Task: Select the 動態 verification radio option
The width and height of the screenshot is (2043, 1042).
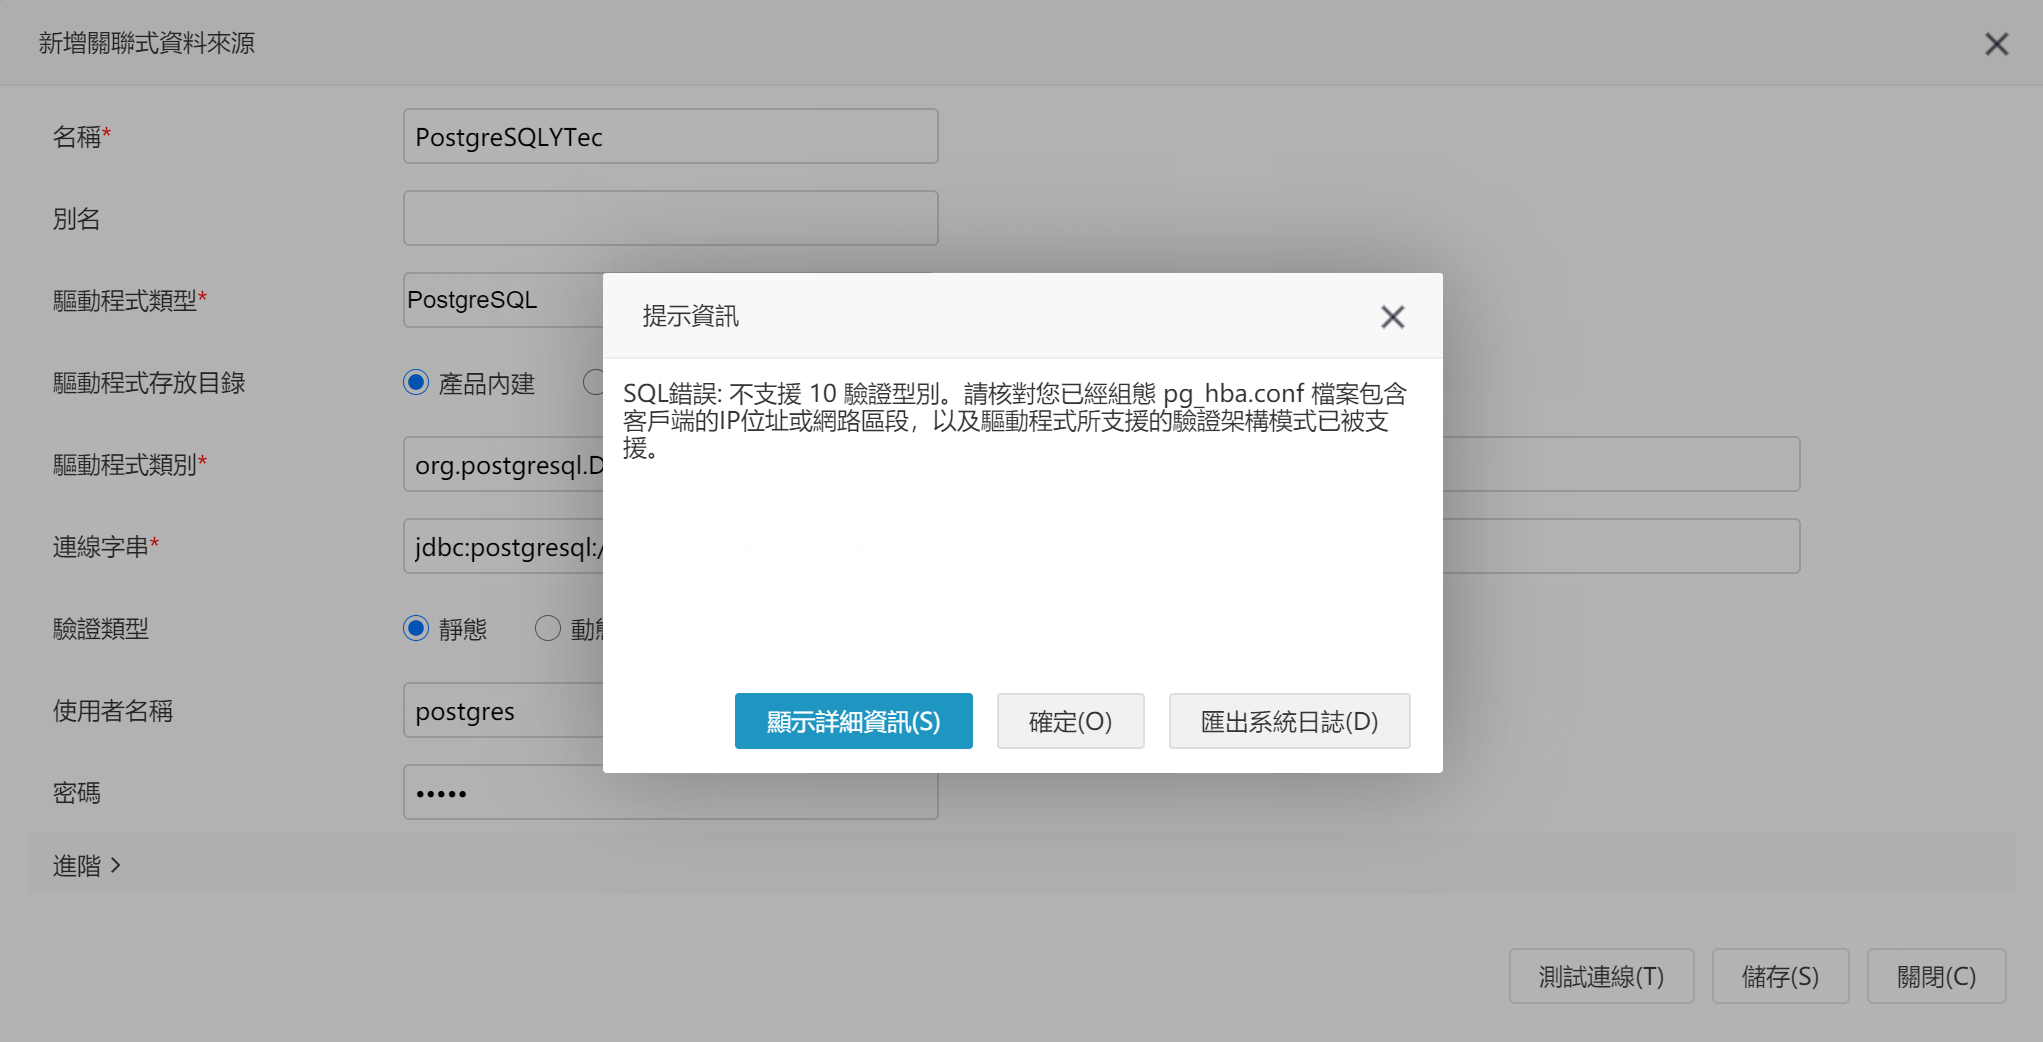Action: [x=548, y=629]
